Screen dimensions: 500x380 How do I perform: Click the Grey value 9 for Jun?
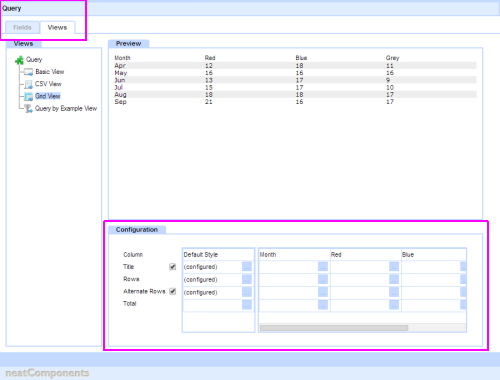(x=388, y=80)
